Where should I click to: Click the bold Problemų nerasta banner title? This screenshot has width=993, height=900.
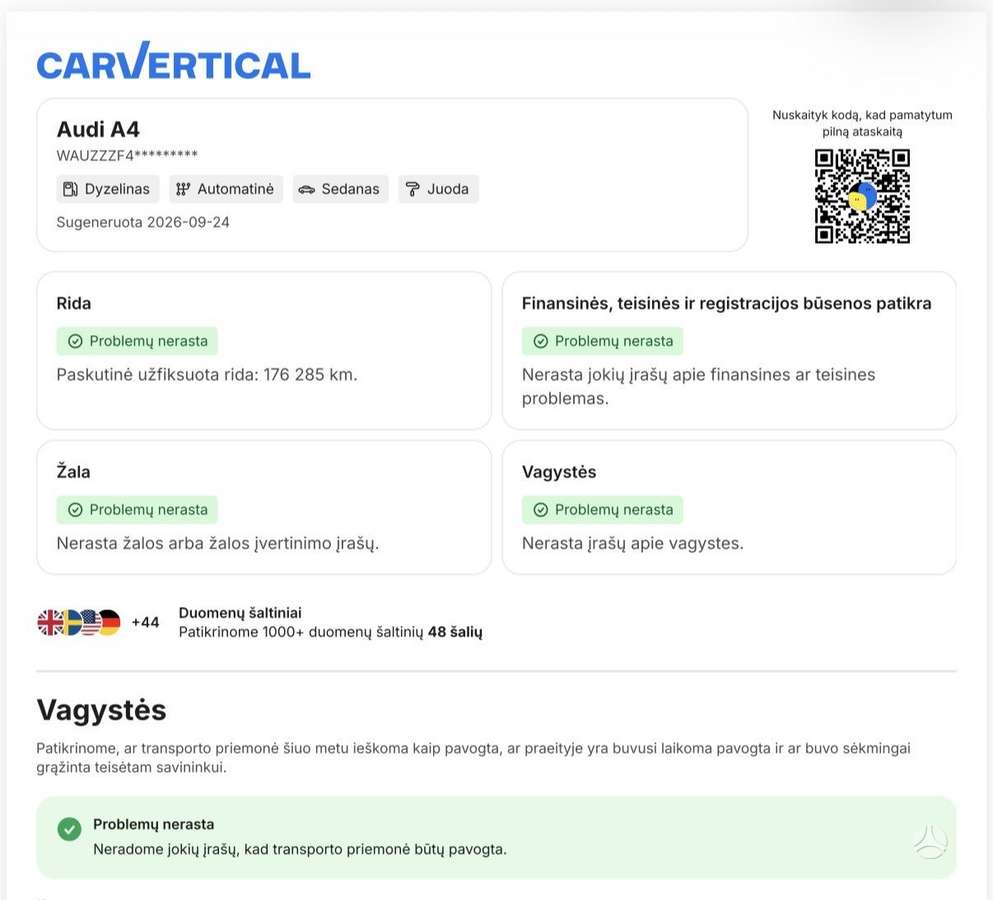click(x=154, y=824)
